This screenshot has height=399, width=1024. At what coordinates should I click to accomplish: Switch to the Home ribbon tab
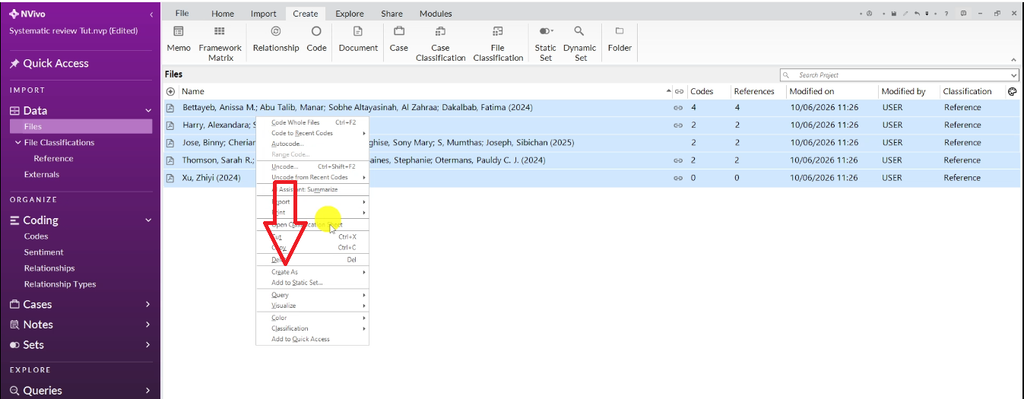[x=222, y=13]
